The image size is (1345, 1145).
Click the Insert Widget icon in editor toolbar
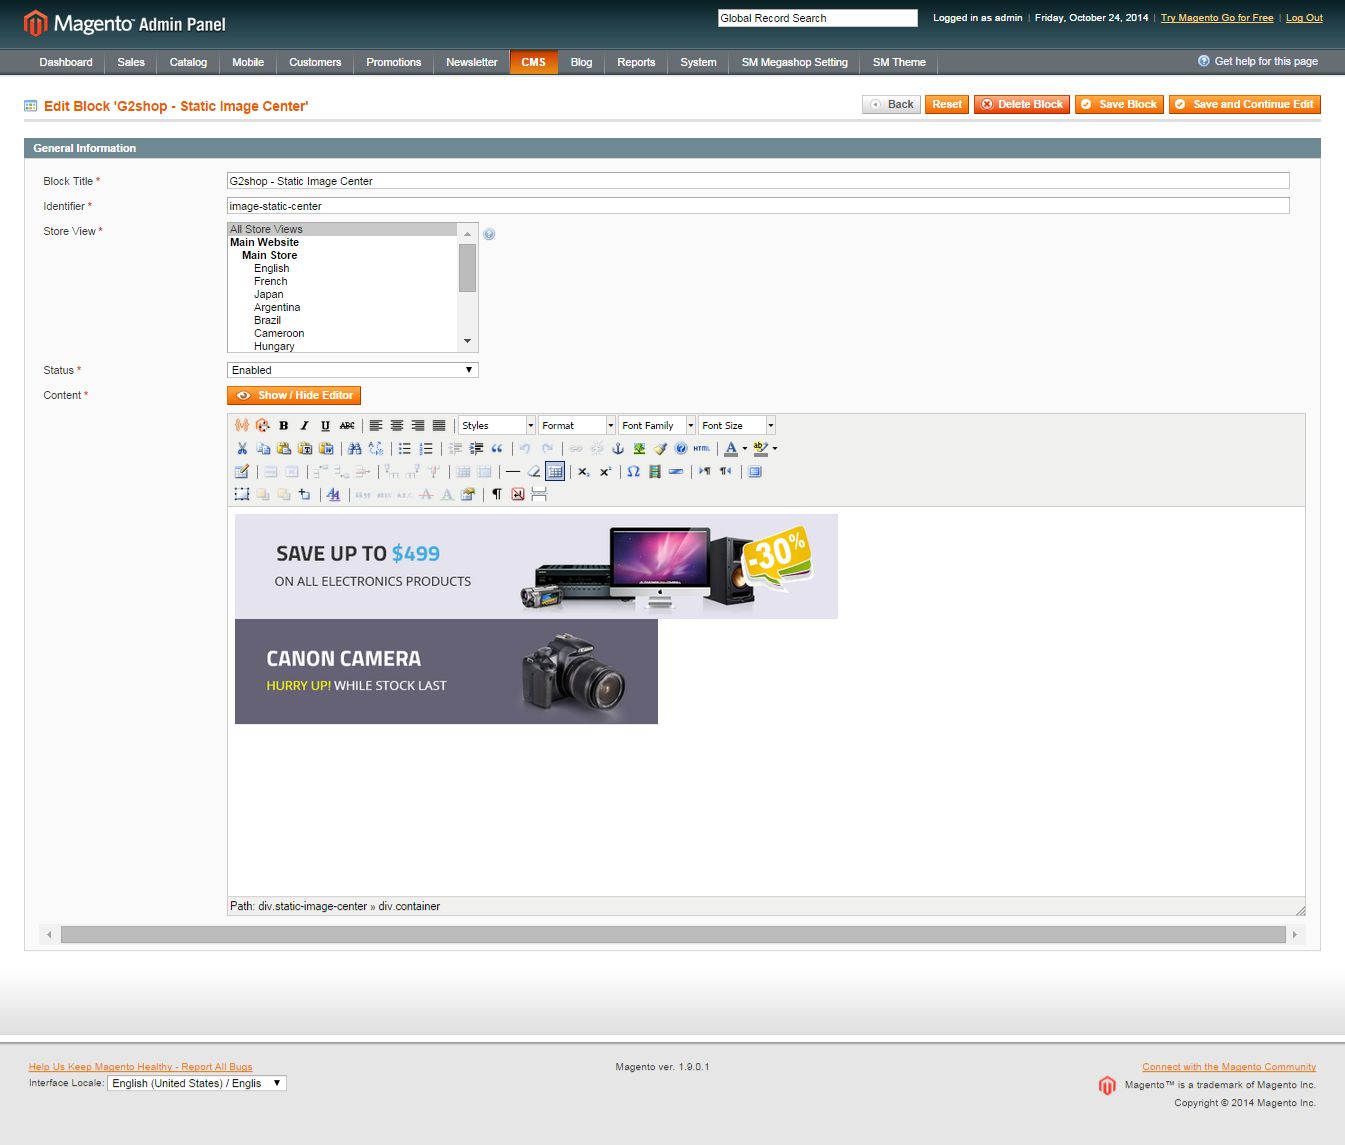(263, 426)
